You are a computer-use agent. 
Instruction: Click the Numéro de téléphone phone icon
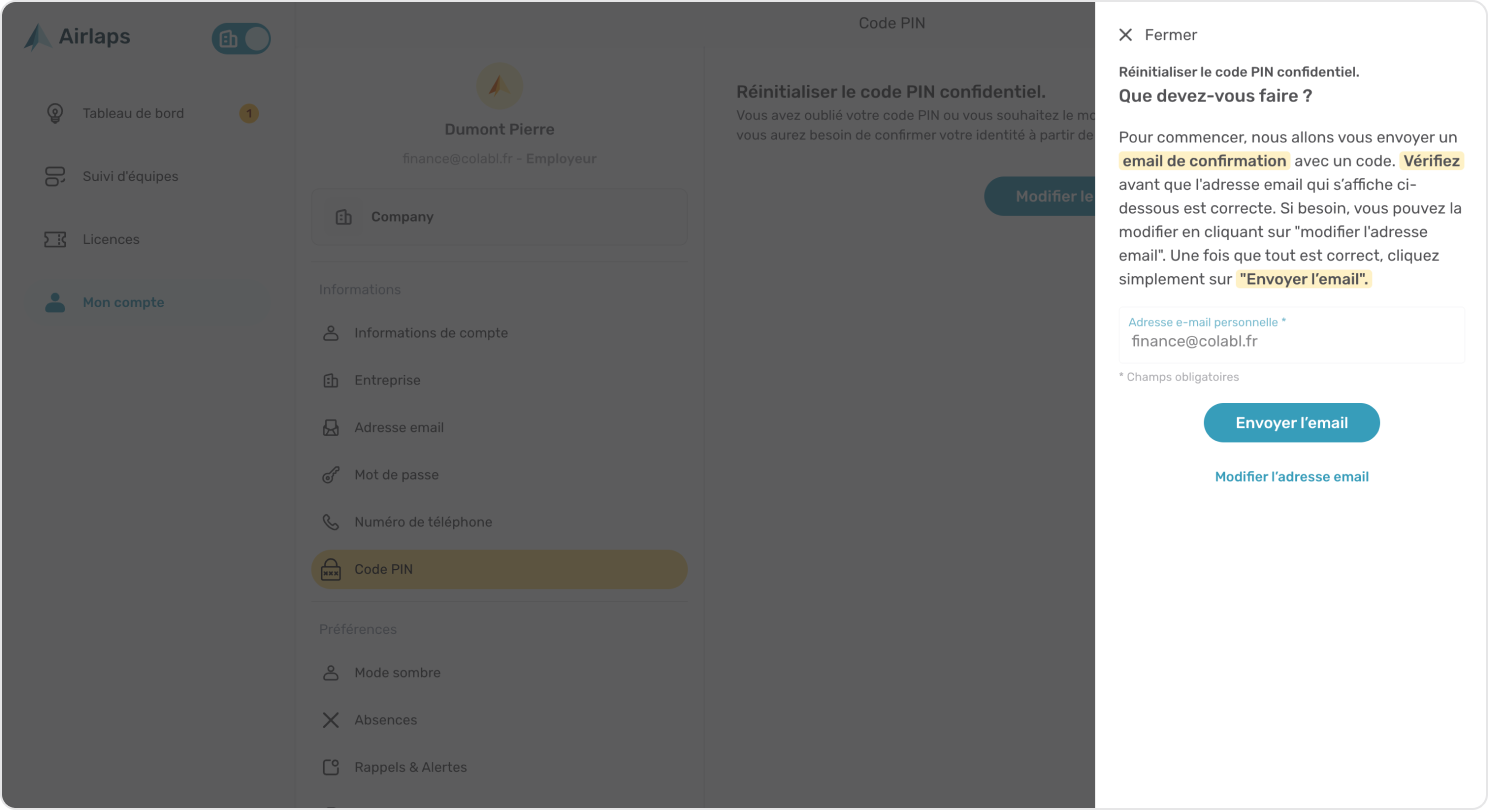tap(331, 522)
